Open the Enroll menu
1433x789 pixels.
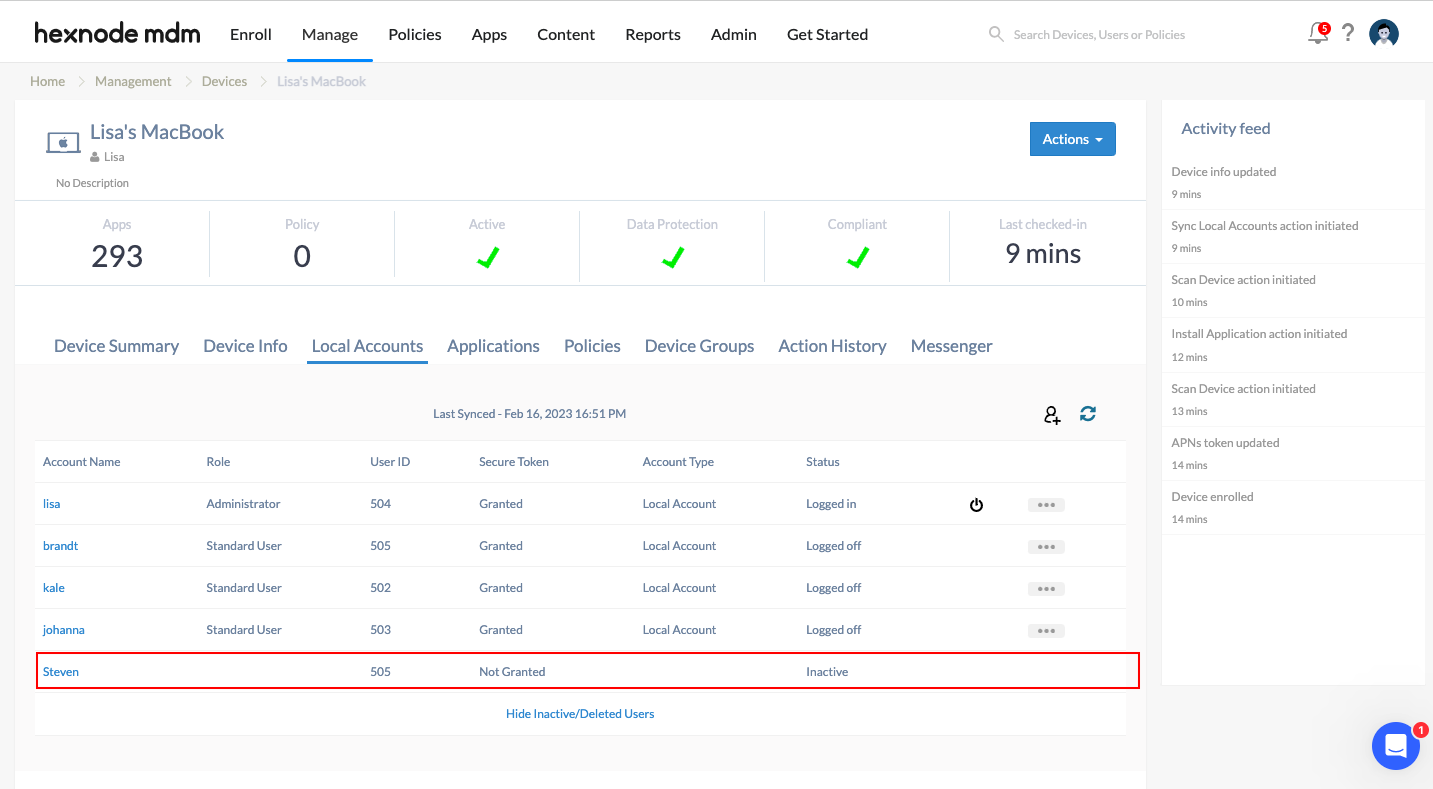tap(251, 34)
